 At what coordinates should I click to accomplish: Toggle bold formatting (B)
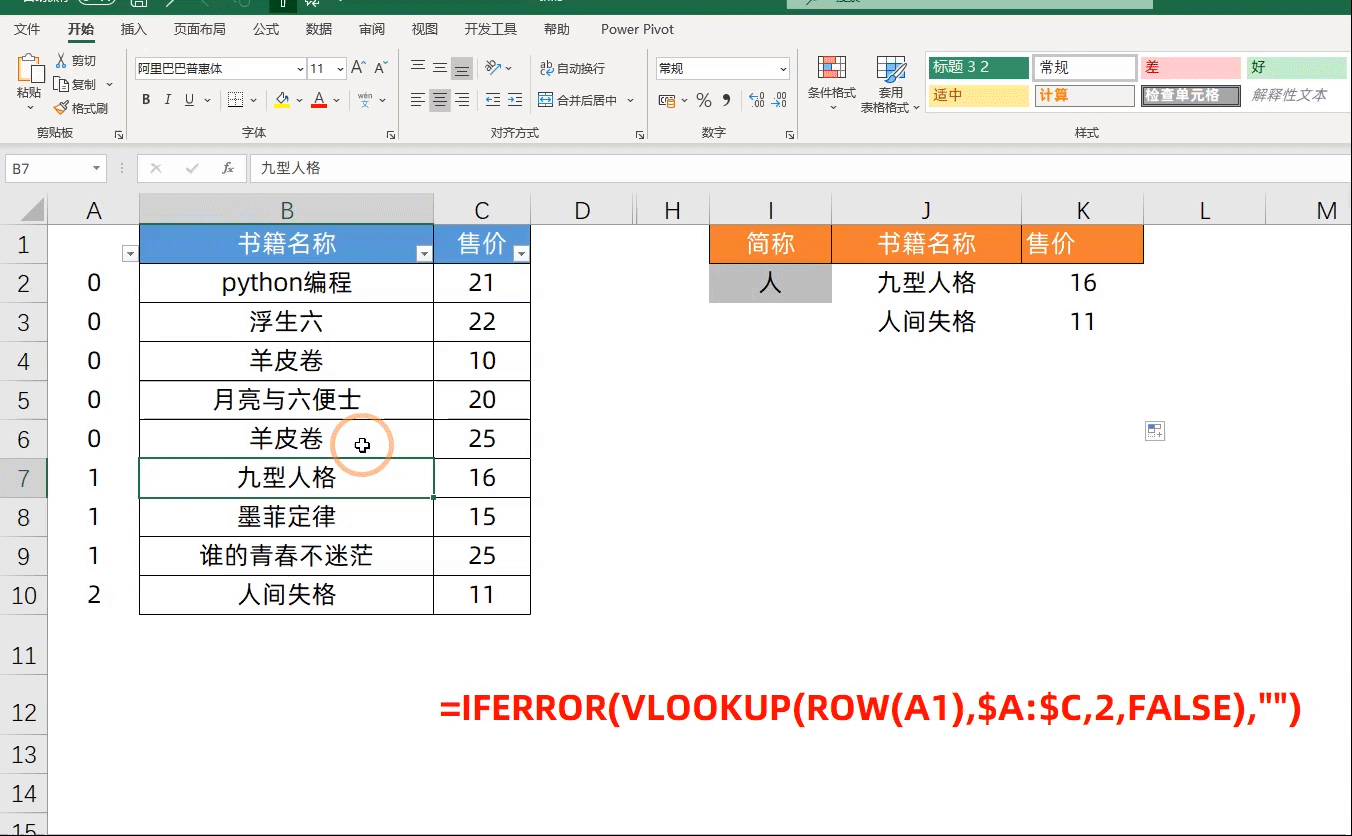(146, 100)
